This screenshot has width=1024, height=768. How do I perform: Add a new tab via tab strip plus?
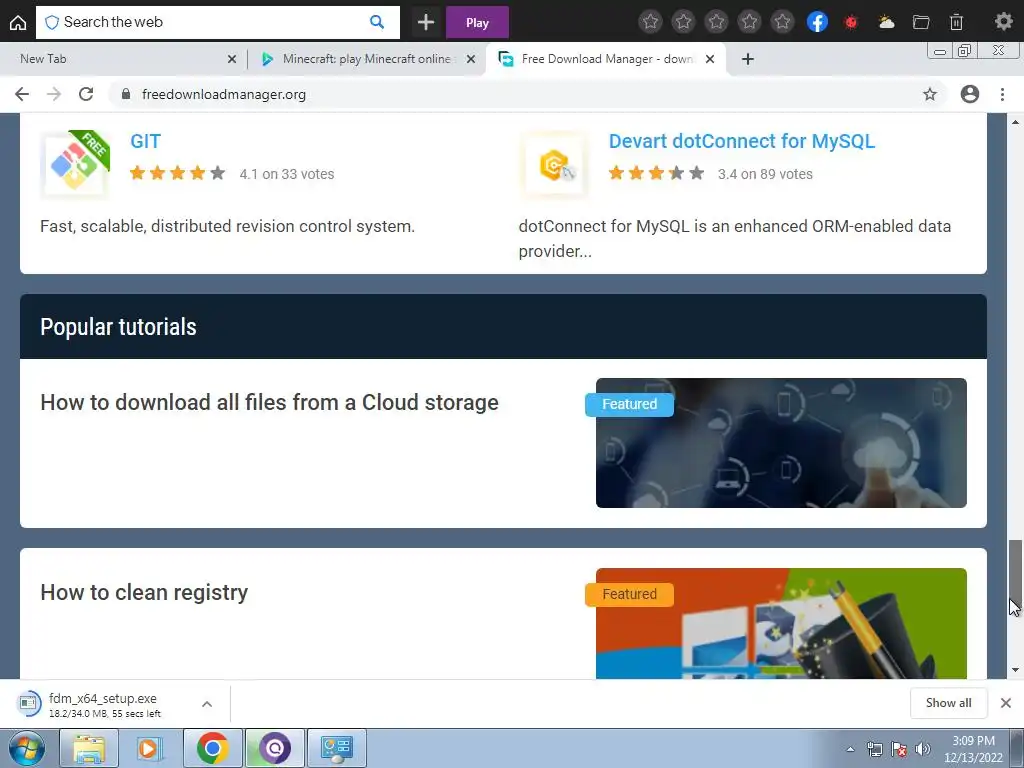click(x=748, y=59)
